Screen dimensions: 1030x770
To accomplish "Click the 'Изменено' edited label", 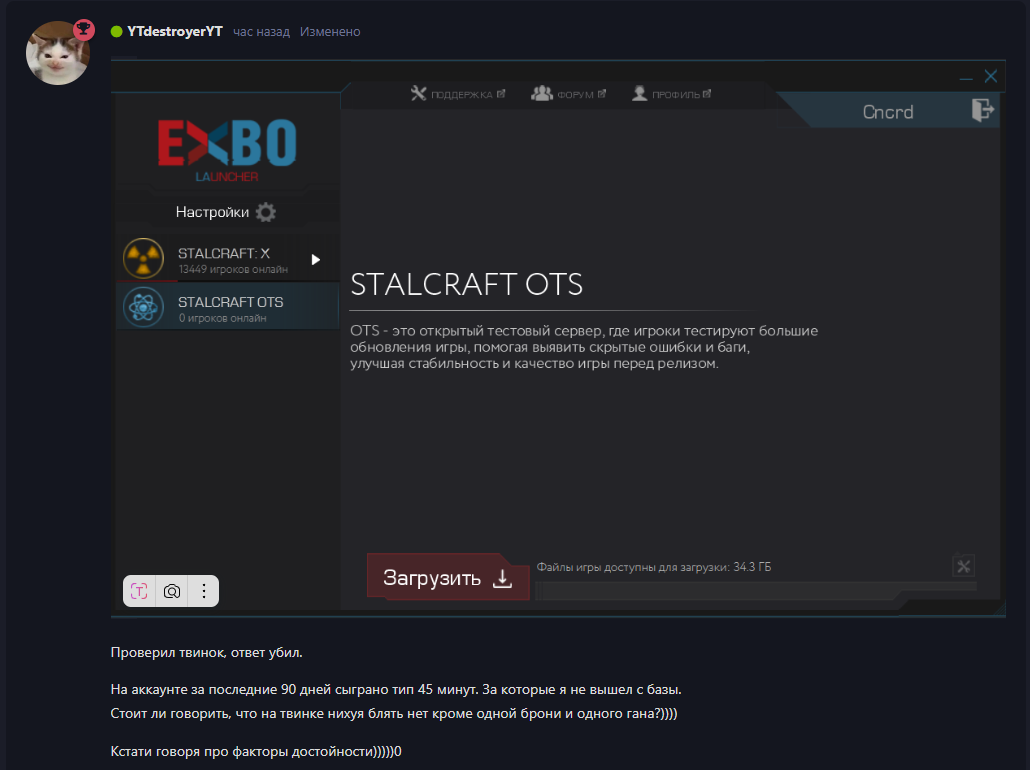I will pos(330,32).
